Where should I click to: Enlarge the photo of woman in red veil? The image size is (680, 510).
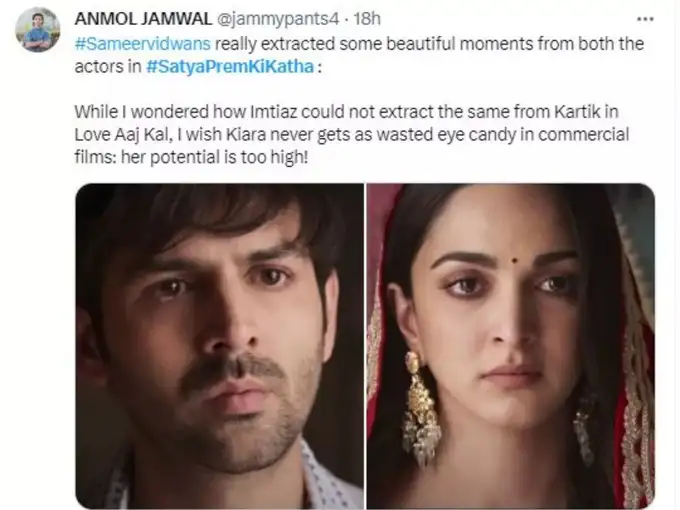tap(511, 346)
